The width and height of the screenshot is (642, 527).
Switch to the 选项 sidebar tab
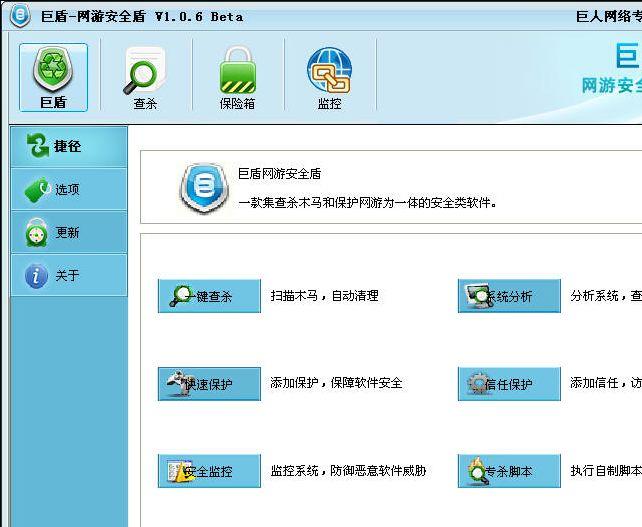pyautogui.click(x=69, y=189)
